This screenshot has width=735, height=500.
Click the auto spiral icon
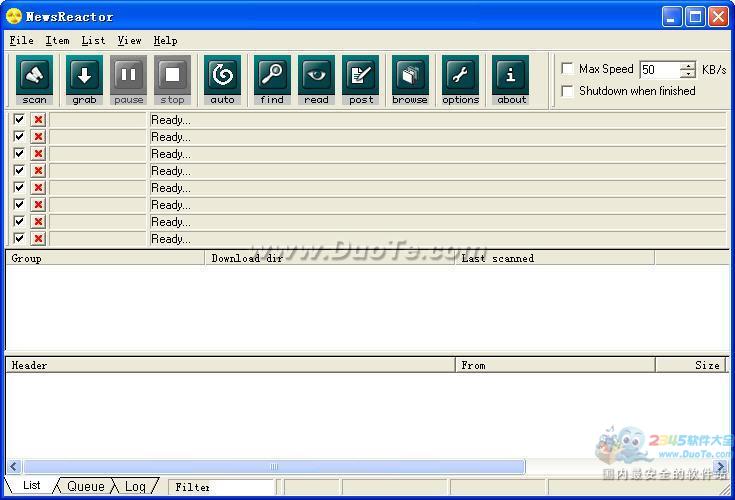223,80
